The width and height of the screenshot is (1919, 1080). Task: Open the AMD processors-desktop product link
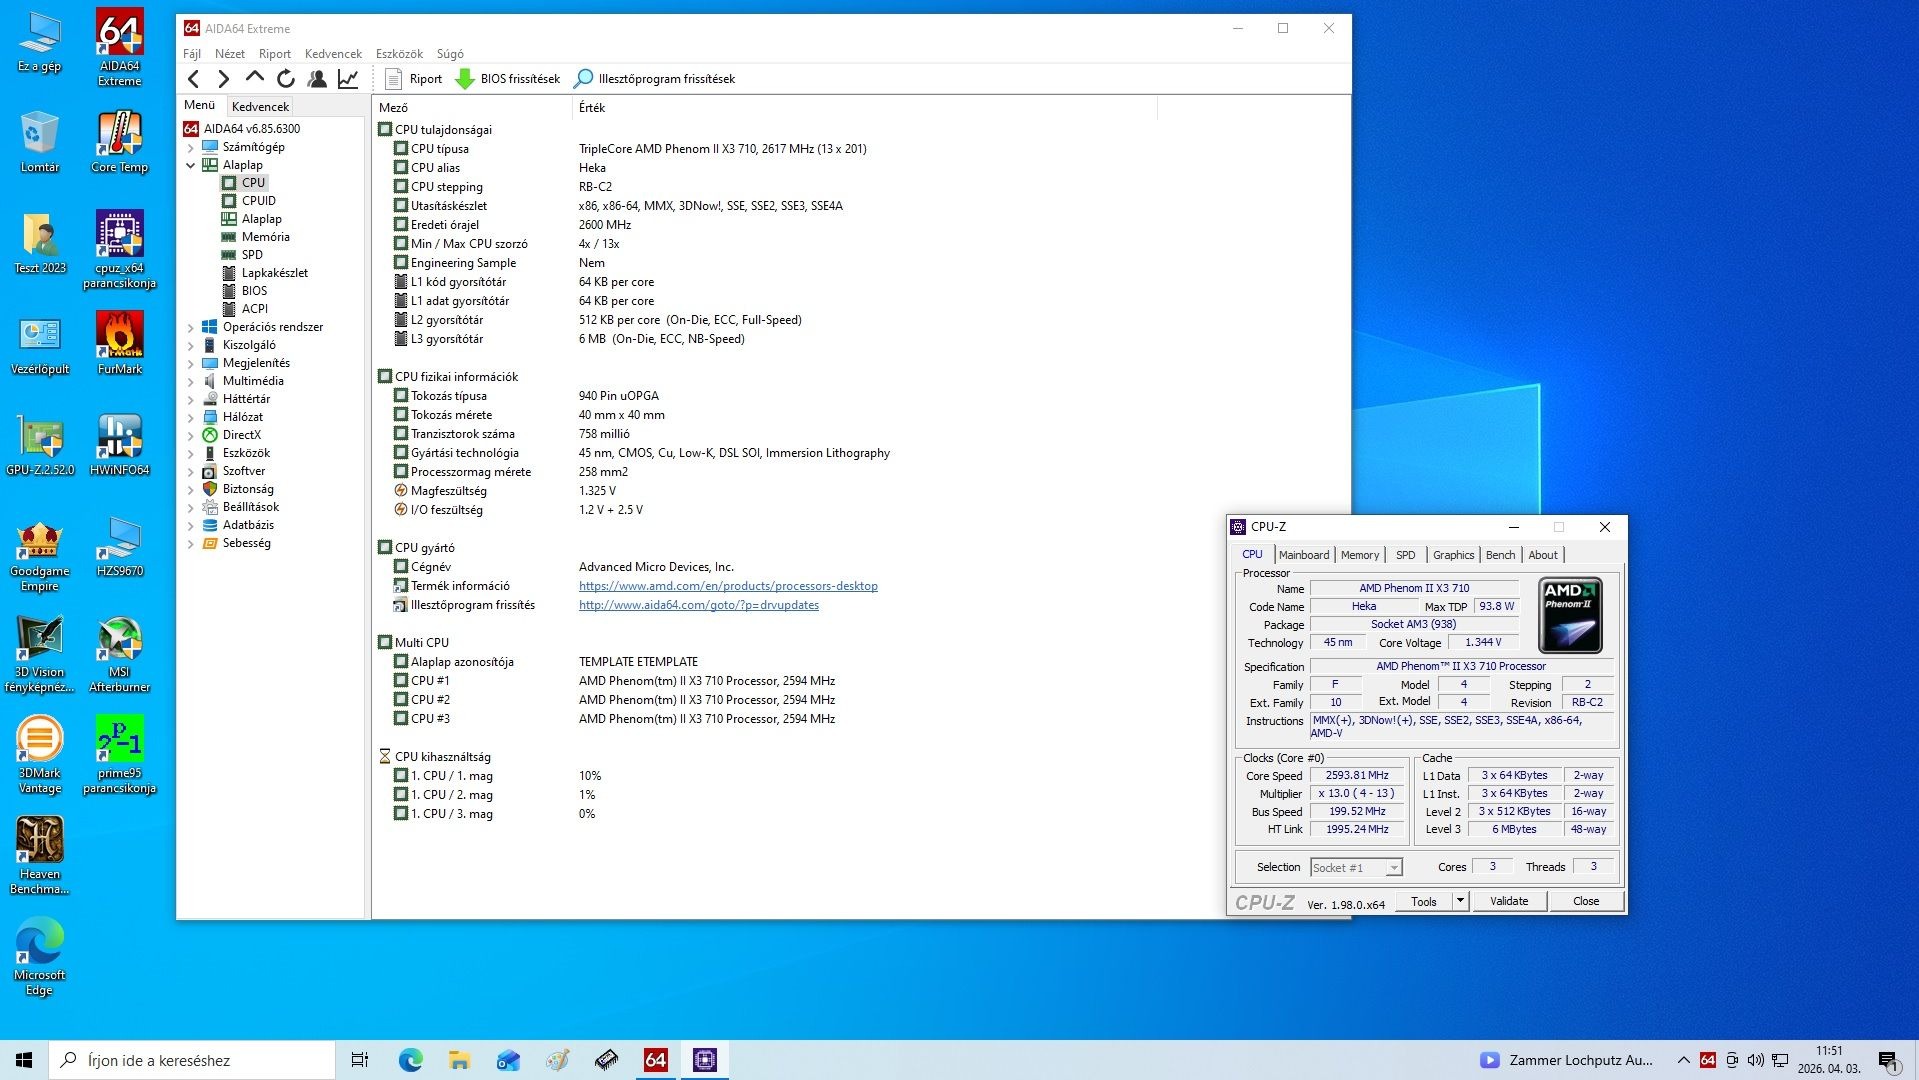click(728, 586)
